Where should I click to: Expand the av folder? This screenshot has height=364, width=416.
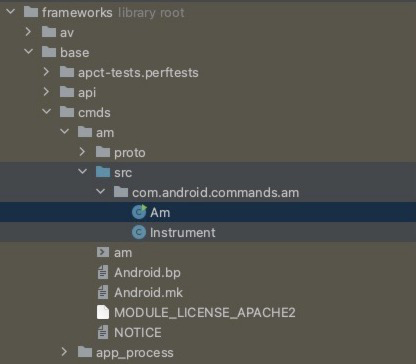pos(29,32)
